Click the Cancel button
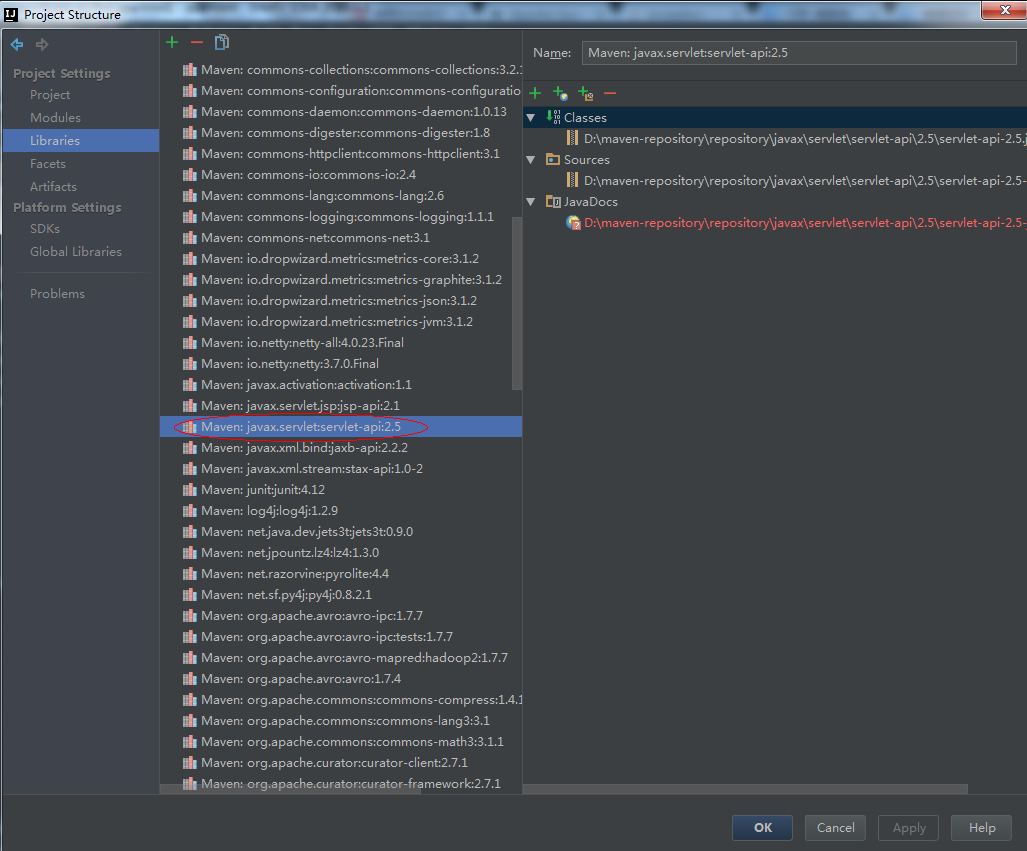This screenshot has width=1027, height=851. 835,828
